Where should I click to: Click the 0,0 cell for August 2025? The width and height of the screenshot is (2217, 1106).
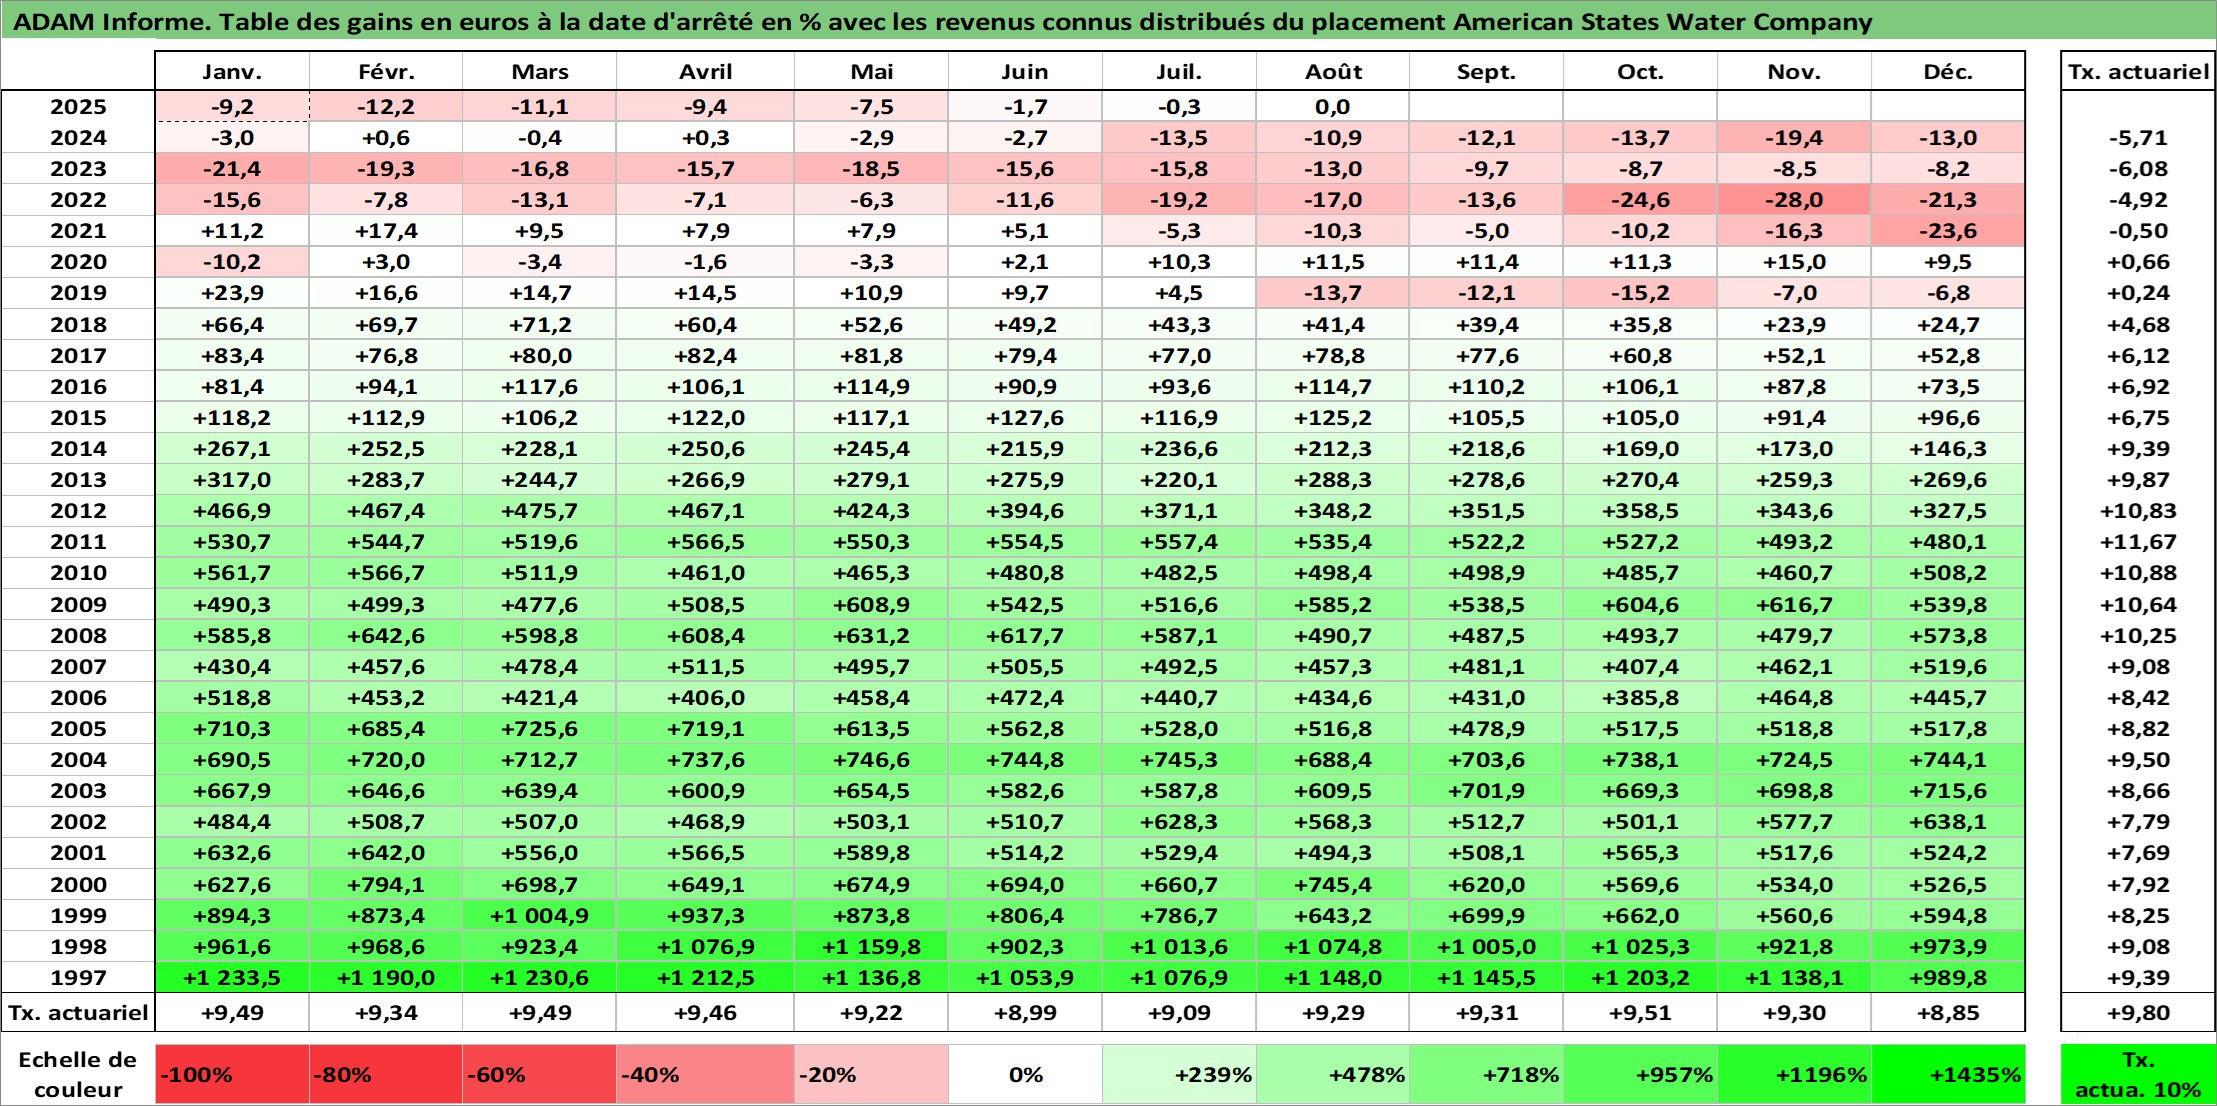[1333, 107]
